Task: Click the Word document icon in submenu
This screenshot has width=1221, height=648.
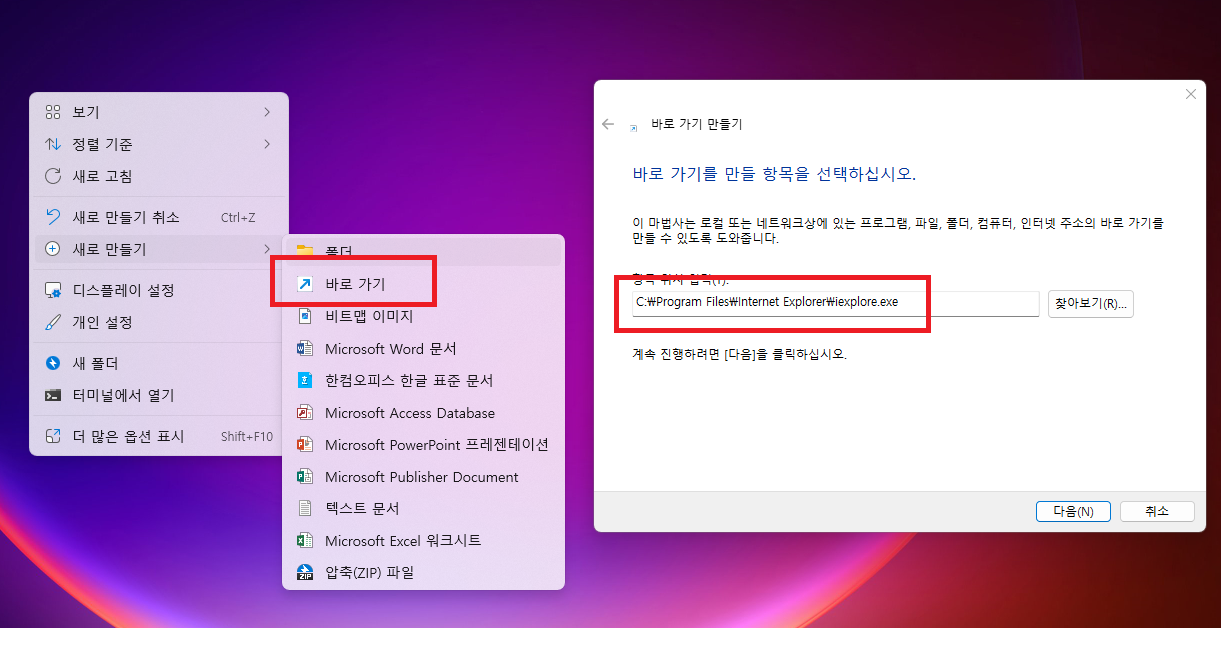Action: coord(305,348)
